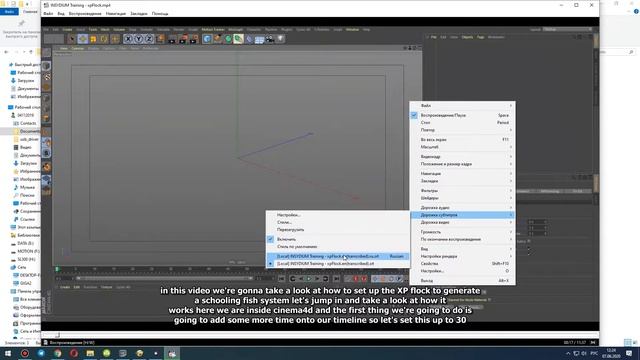Open the Помощь menu in the player menu bar
This screenshot has height=360, width=640.
[160, 13]
